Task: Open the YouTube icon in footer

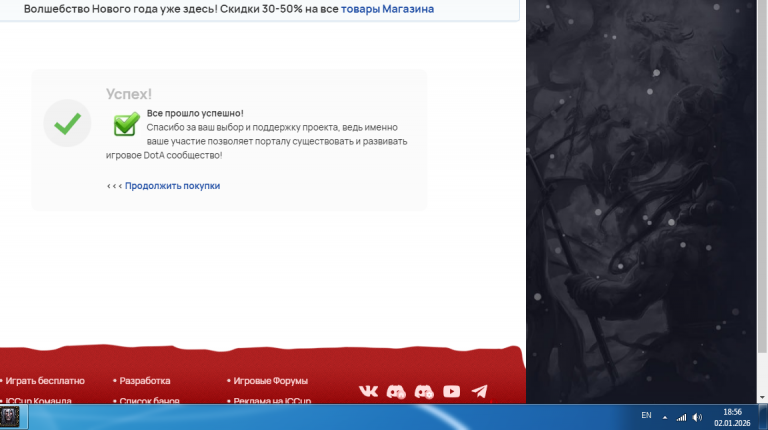Action: [452, 391]
